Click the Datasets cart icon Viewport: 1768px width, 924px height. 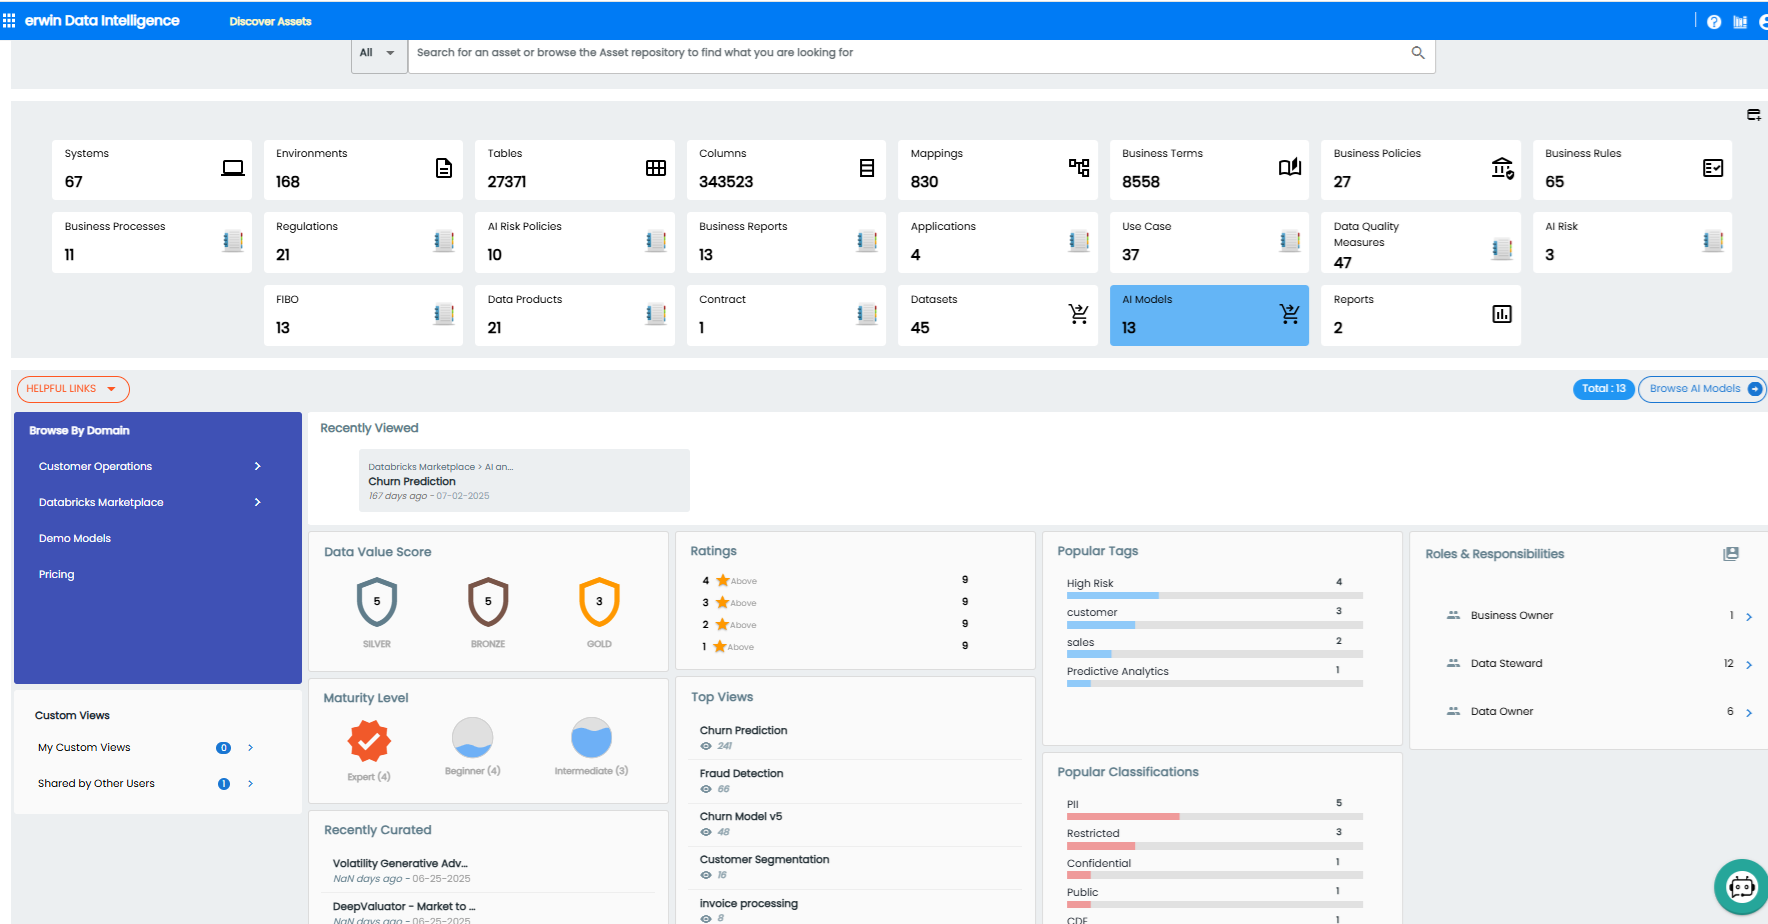(x=1079, y=314)
